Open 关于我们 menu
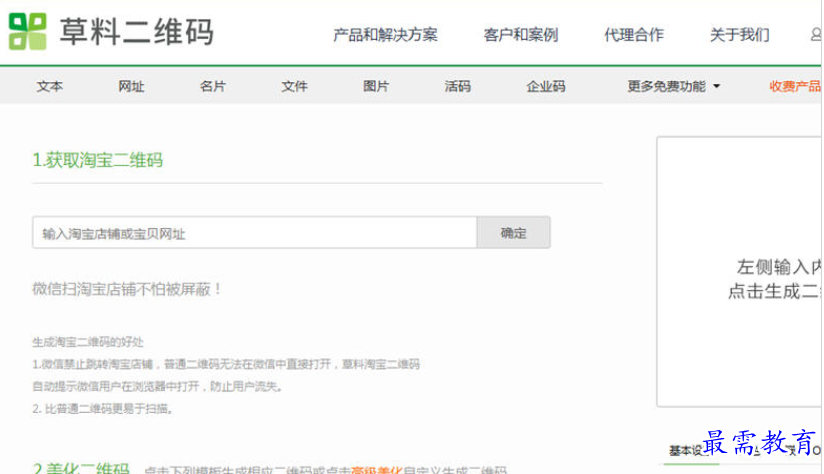 pos(739,35)
